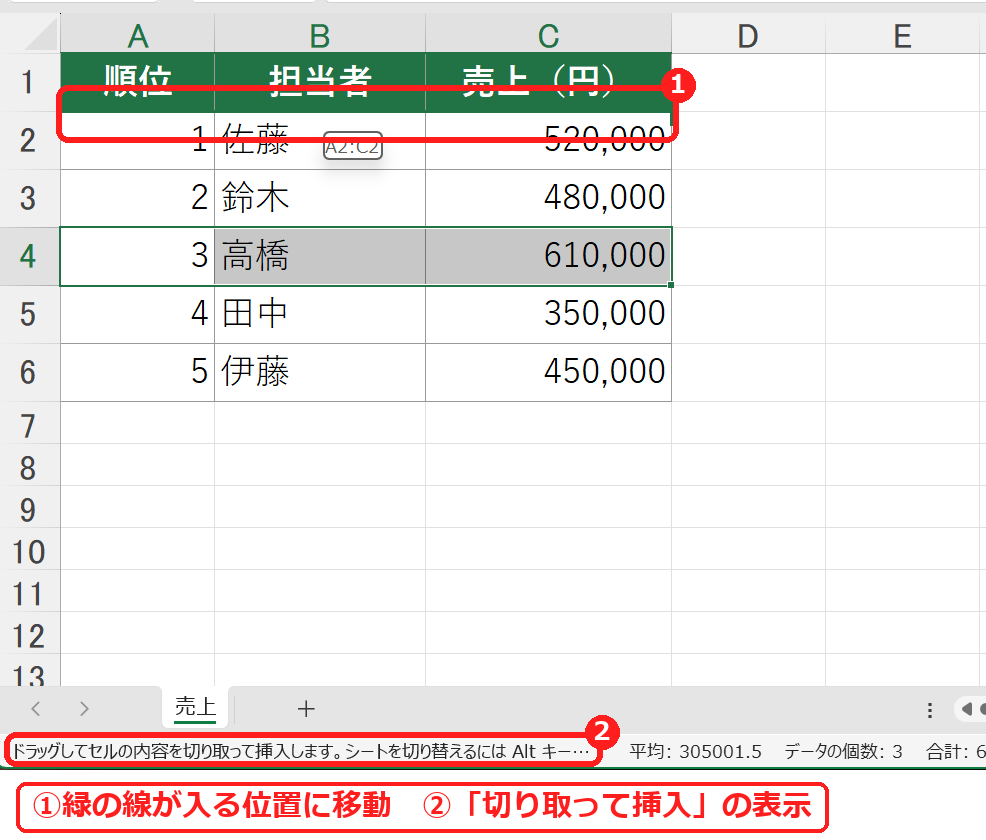Click the 480,000 sales cell
The image size is (986, 840).
click(548, 198)
